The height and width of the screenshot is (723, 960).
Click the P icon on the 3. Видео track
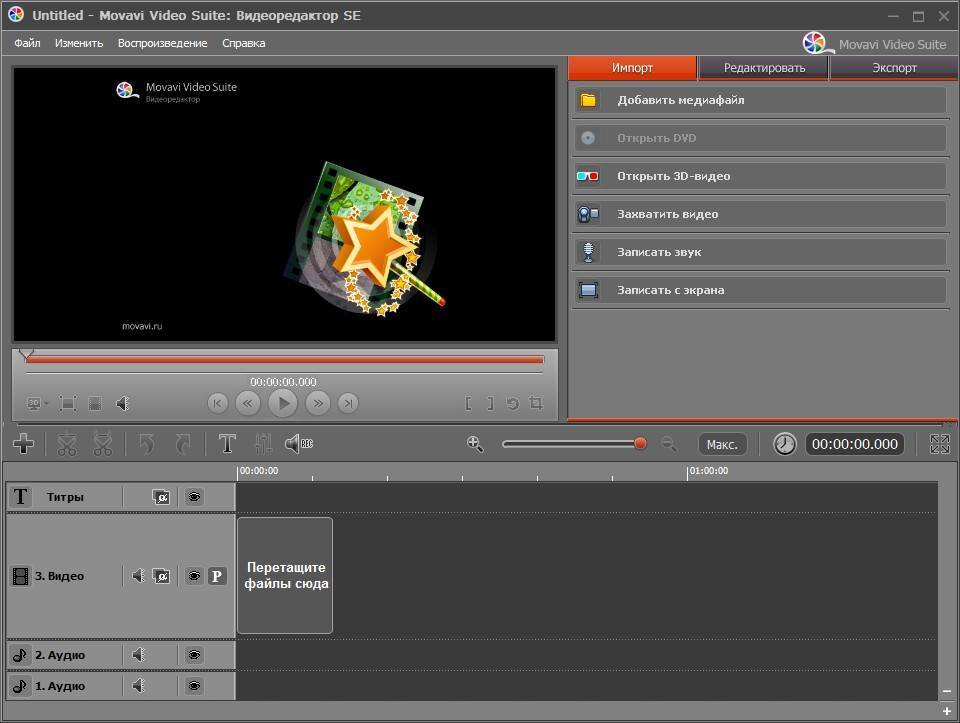coord(217,576)
